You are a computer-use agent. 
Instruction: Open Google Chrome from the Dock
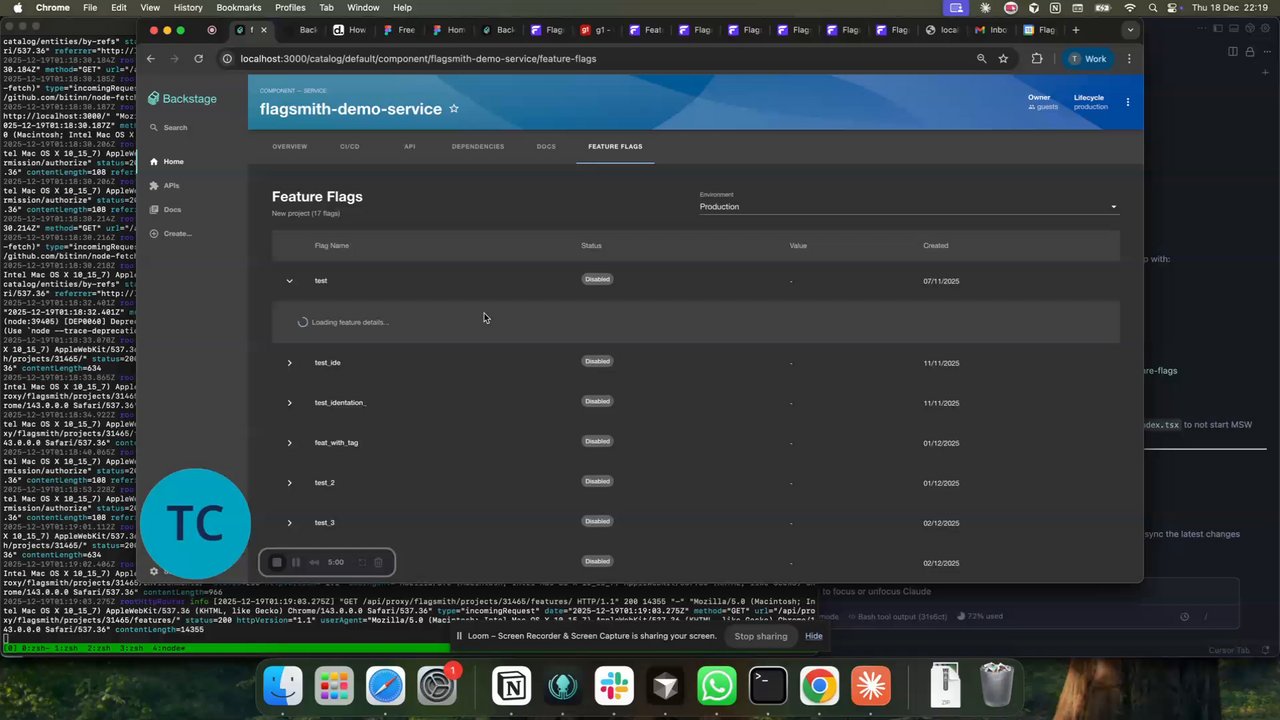pyautogui.click(x=819, y=686)
